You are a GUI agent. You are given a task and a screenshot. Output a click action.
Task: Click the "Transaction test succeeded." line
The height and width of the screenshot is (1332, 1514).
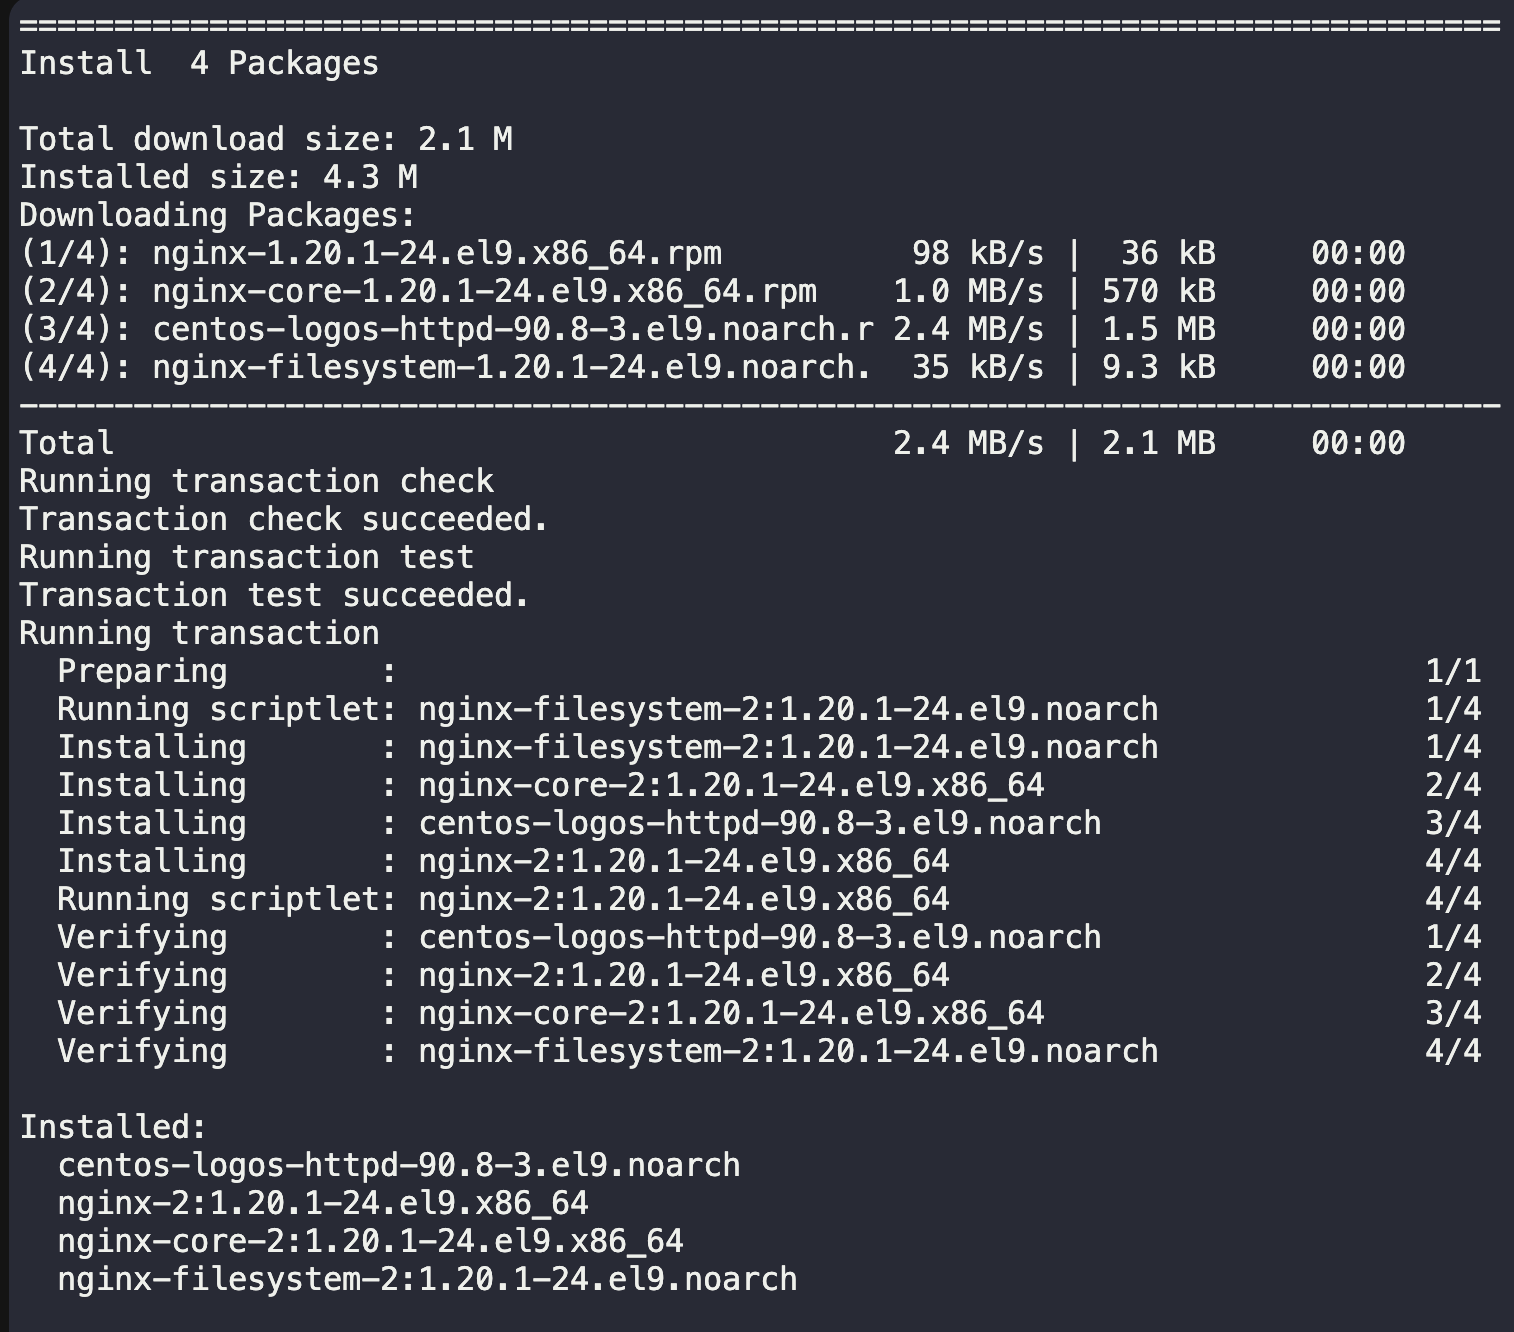tap(274, 595)
